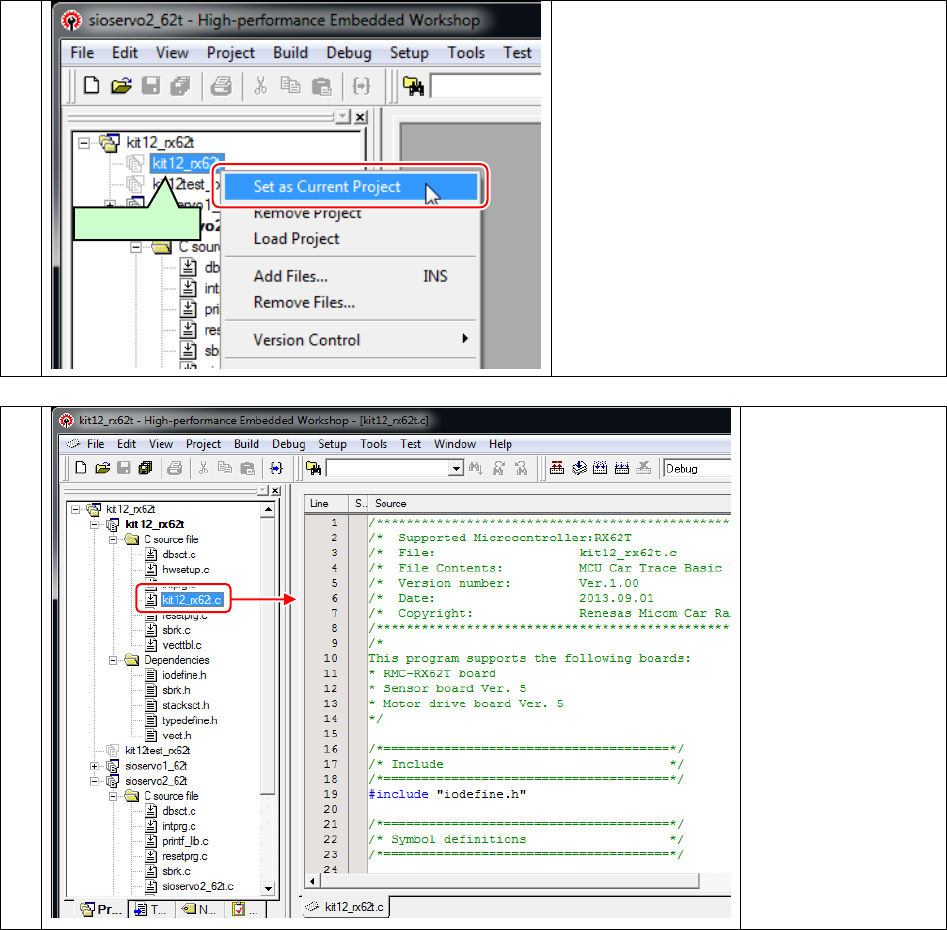Select the kit12test_rx62t project
947x930 pixels.
[157, 751]
